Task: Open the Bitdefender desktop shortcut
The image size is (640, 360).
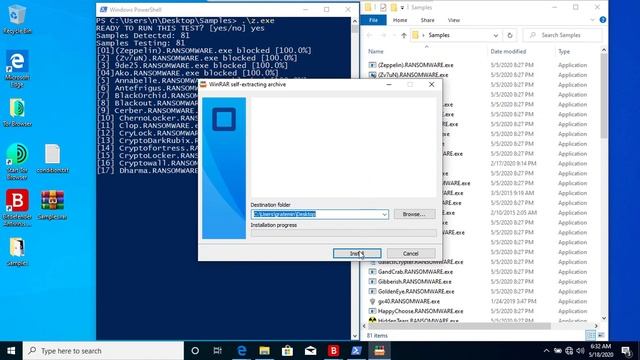Action: point(17,208)
